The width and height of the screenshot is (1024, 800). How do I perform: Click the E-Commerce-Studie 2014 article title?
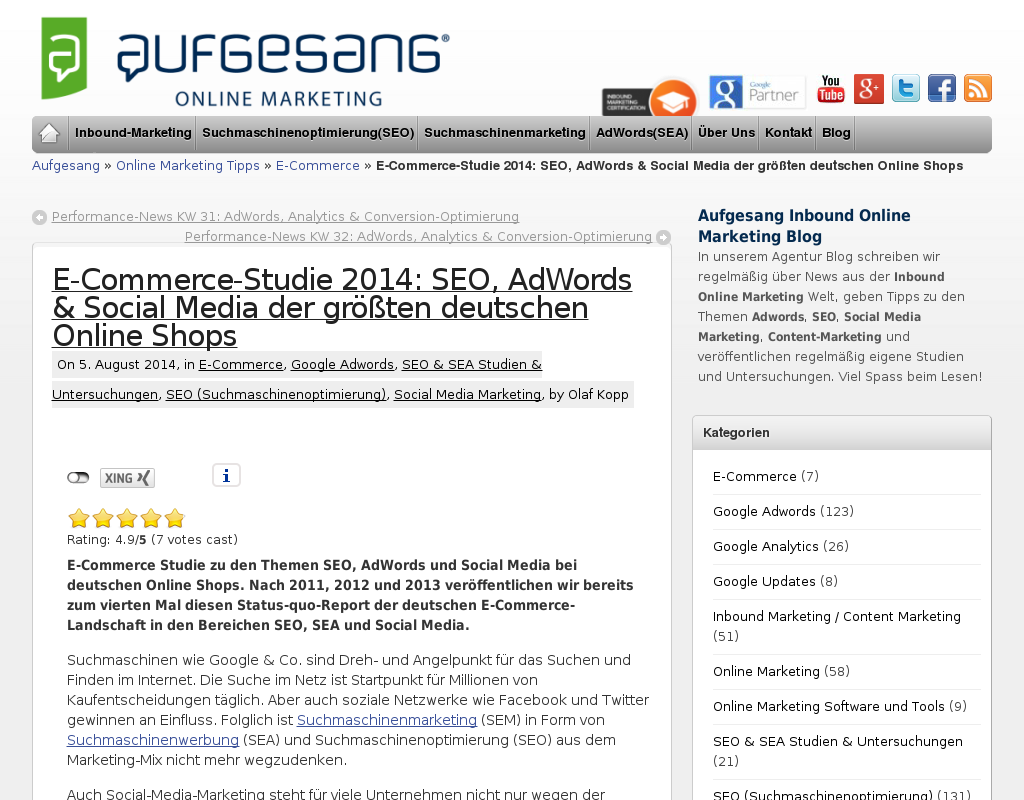pyautogui.click(x=342, y=308)
